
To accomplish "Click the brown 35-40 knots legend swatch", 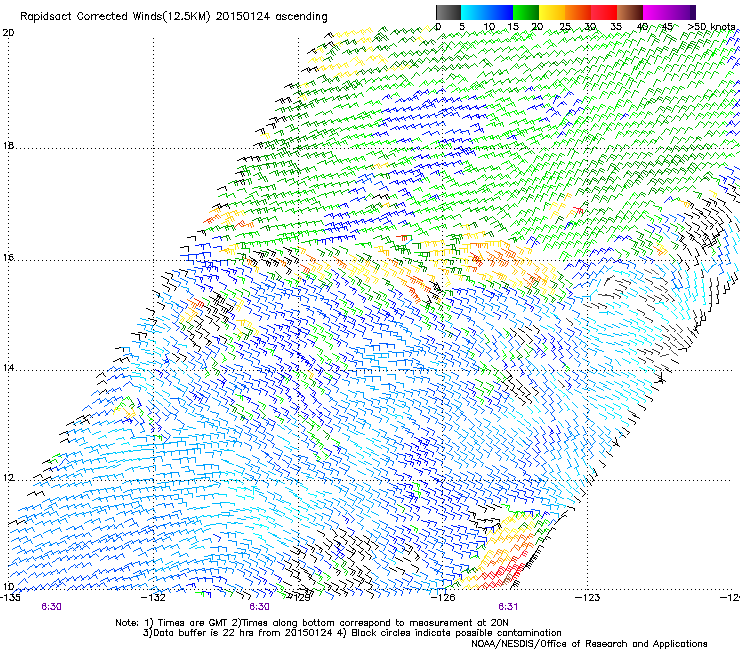I will (x=630, y=12).
